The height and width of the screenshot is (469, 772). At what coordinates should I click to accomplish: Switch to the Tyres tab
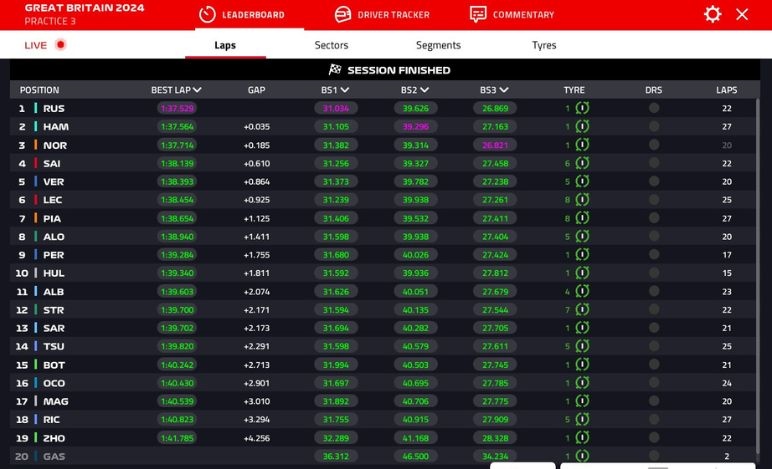[544, 45]
